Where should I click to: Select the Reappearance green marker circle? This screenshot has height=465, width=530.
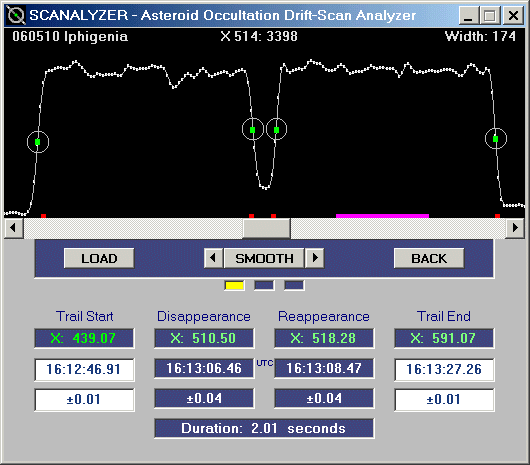click(x=276, y=129)
